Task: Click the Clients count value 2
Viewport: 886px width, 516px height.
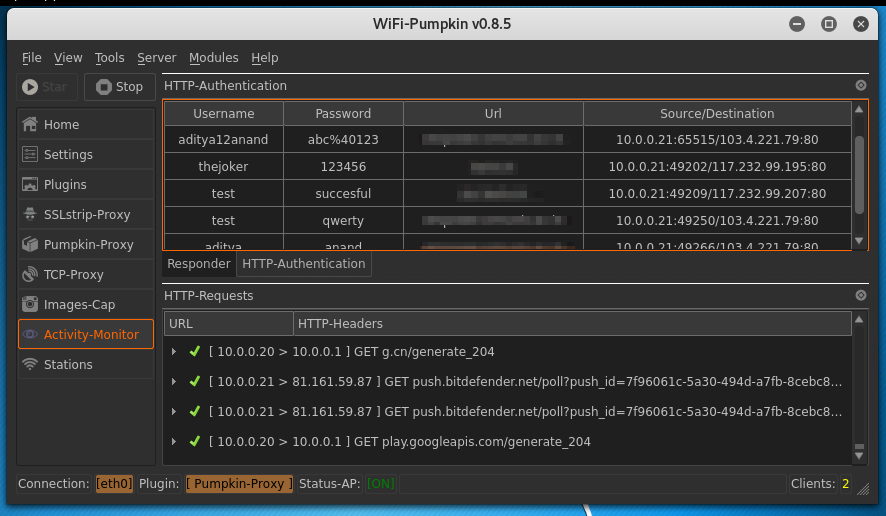Action: pyautogui.click(x=845, y=484)
